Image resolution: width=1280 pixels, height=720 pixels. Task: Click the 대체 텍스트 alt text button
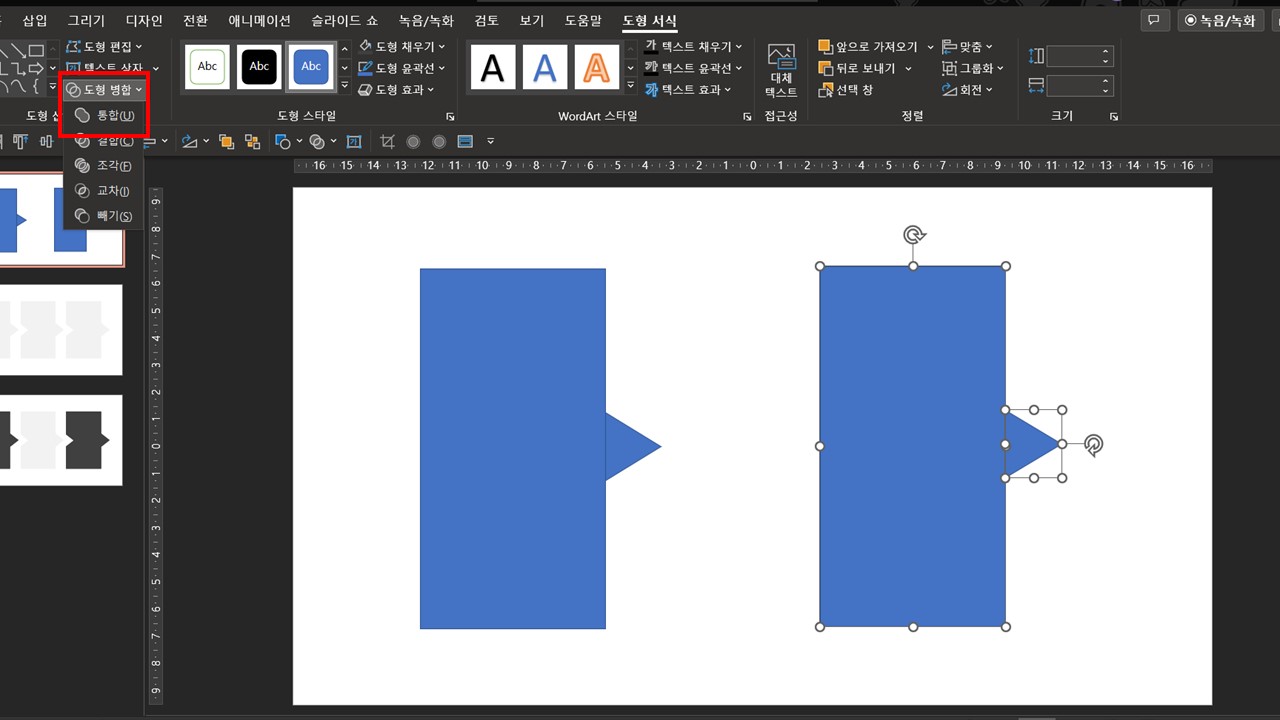coord(781,70)
